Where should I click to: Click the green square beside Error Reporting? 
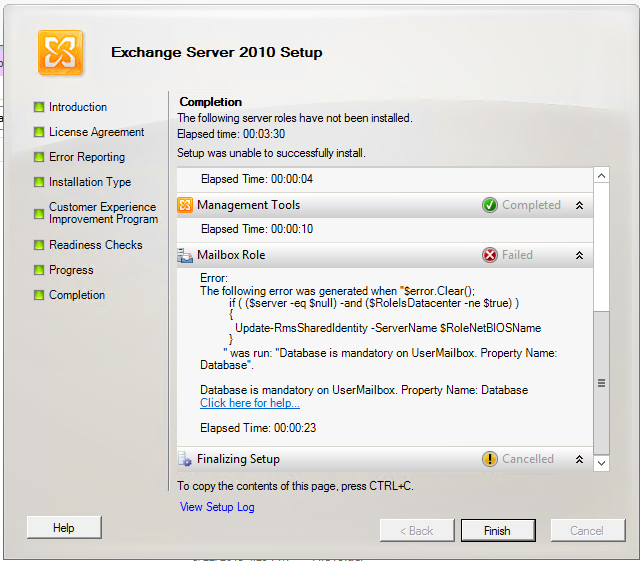[39, 157]
